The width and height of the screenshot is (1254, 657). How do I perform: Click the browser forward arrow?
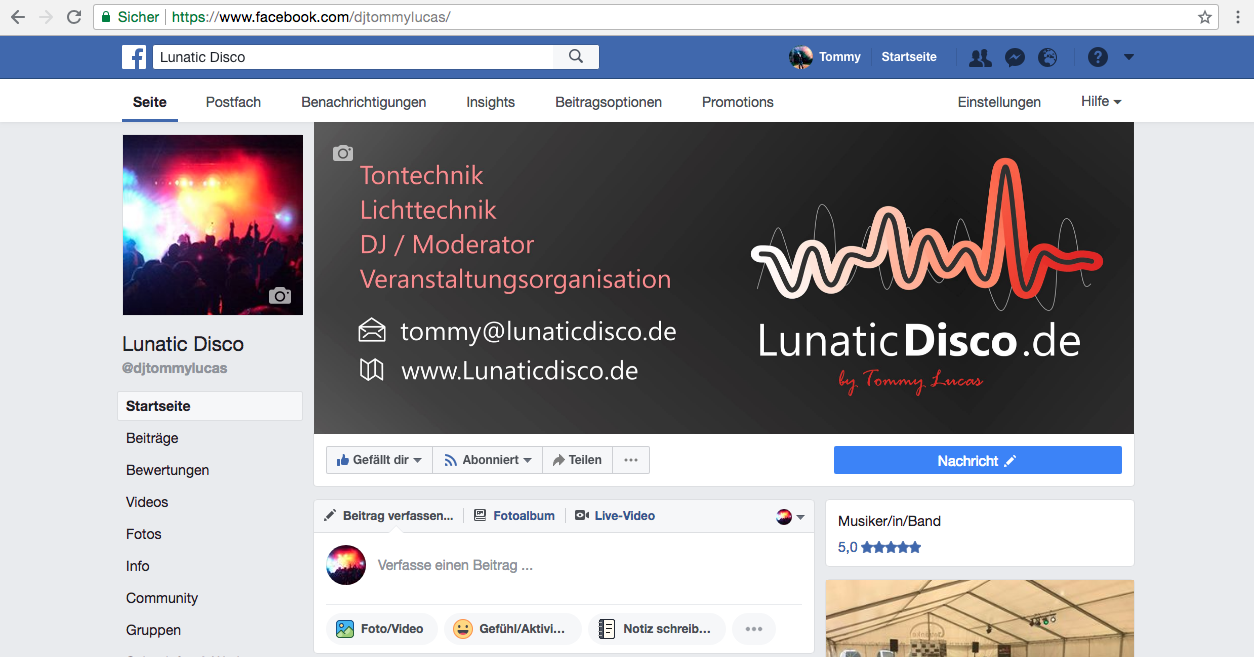click(x=46, y=17)
